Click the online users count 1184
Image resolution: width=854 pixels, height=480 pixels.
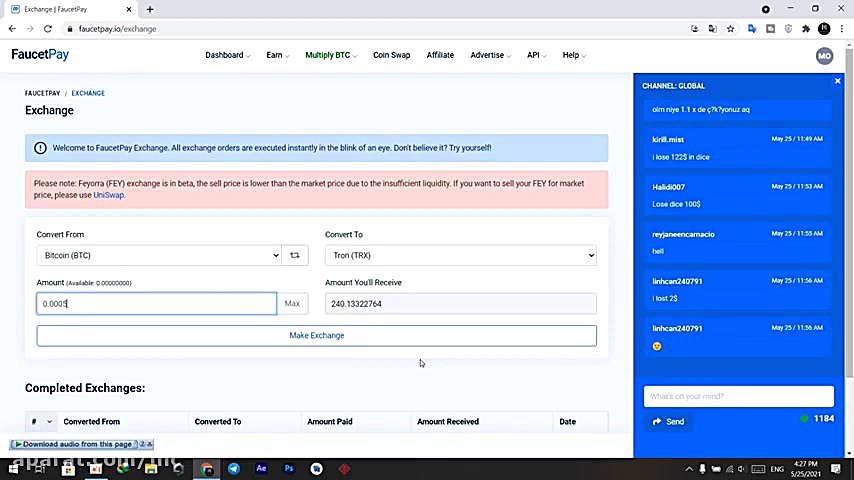(x=824, y=418)
